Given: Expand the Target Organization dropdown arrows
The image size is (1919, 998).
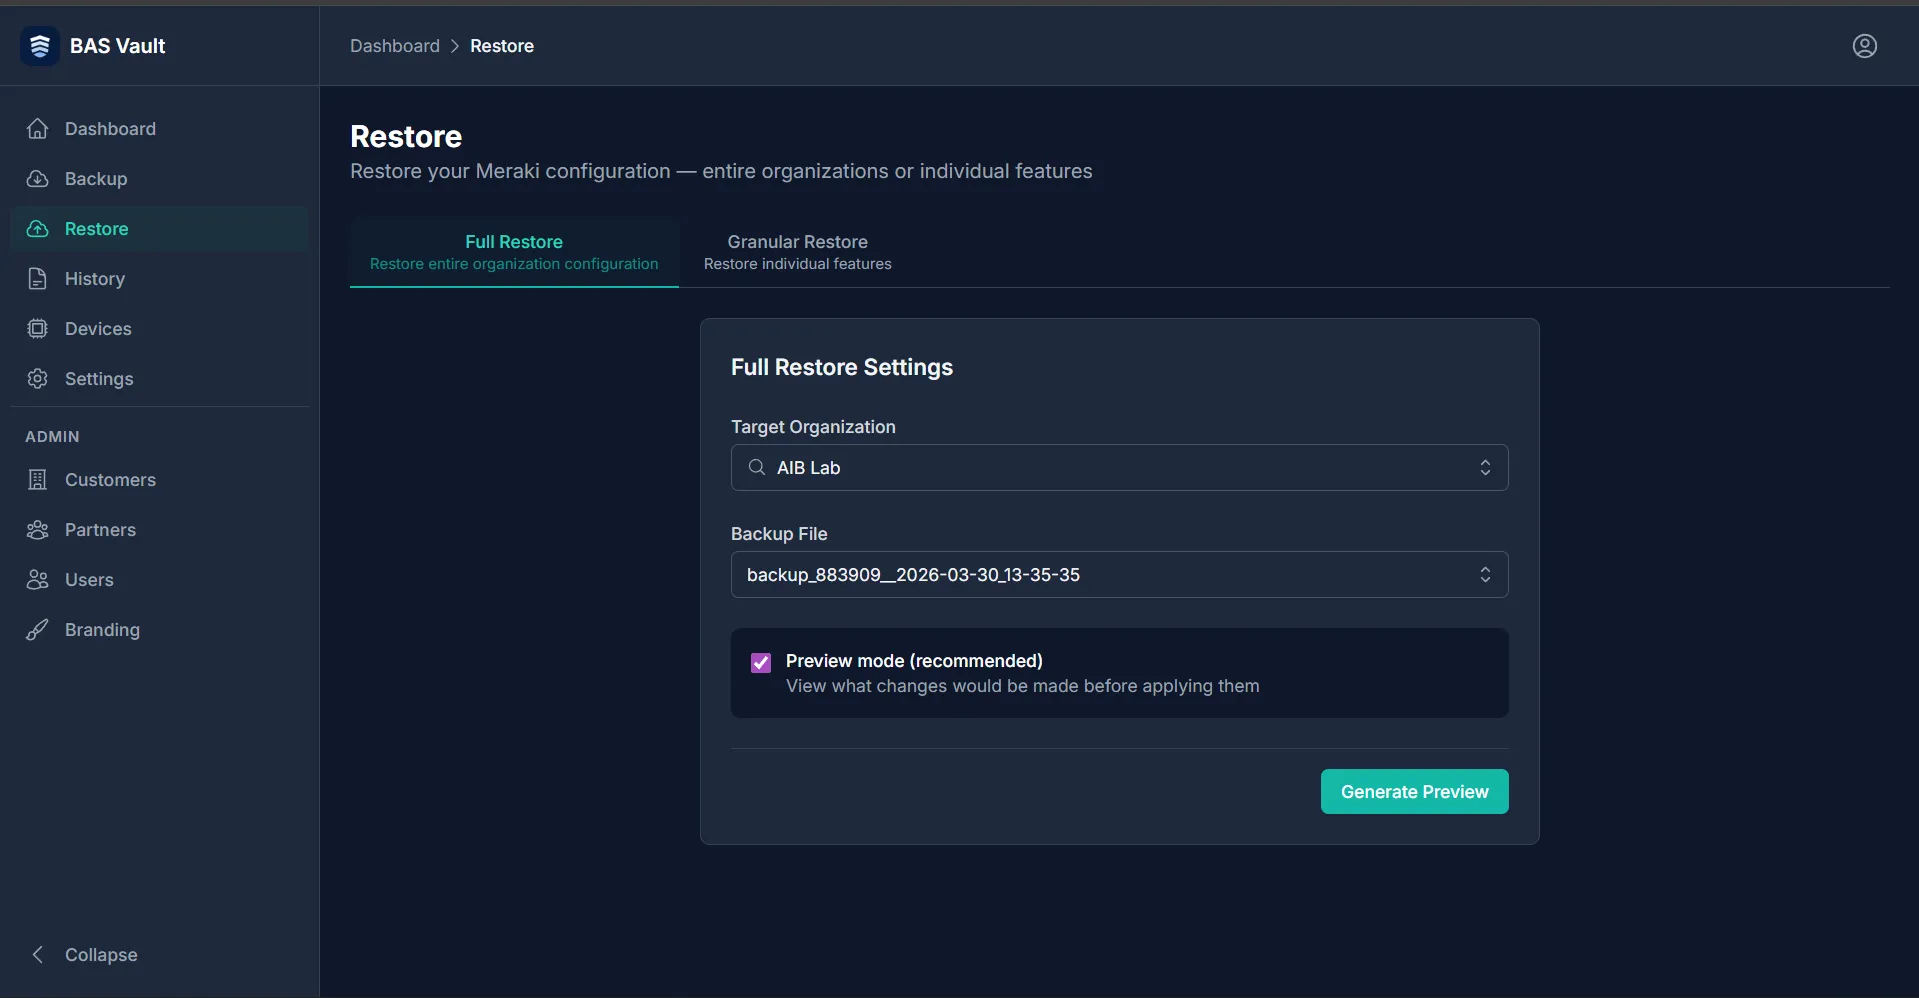Looking at the screenshot, I should (x=1485, y=468).
